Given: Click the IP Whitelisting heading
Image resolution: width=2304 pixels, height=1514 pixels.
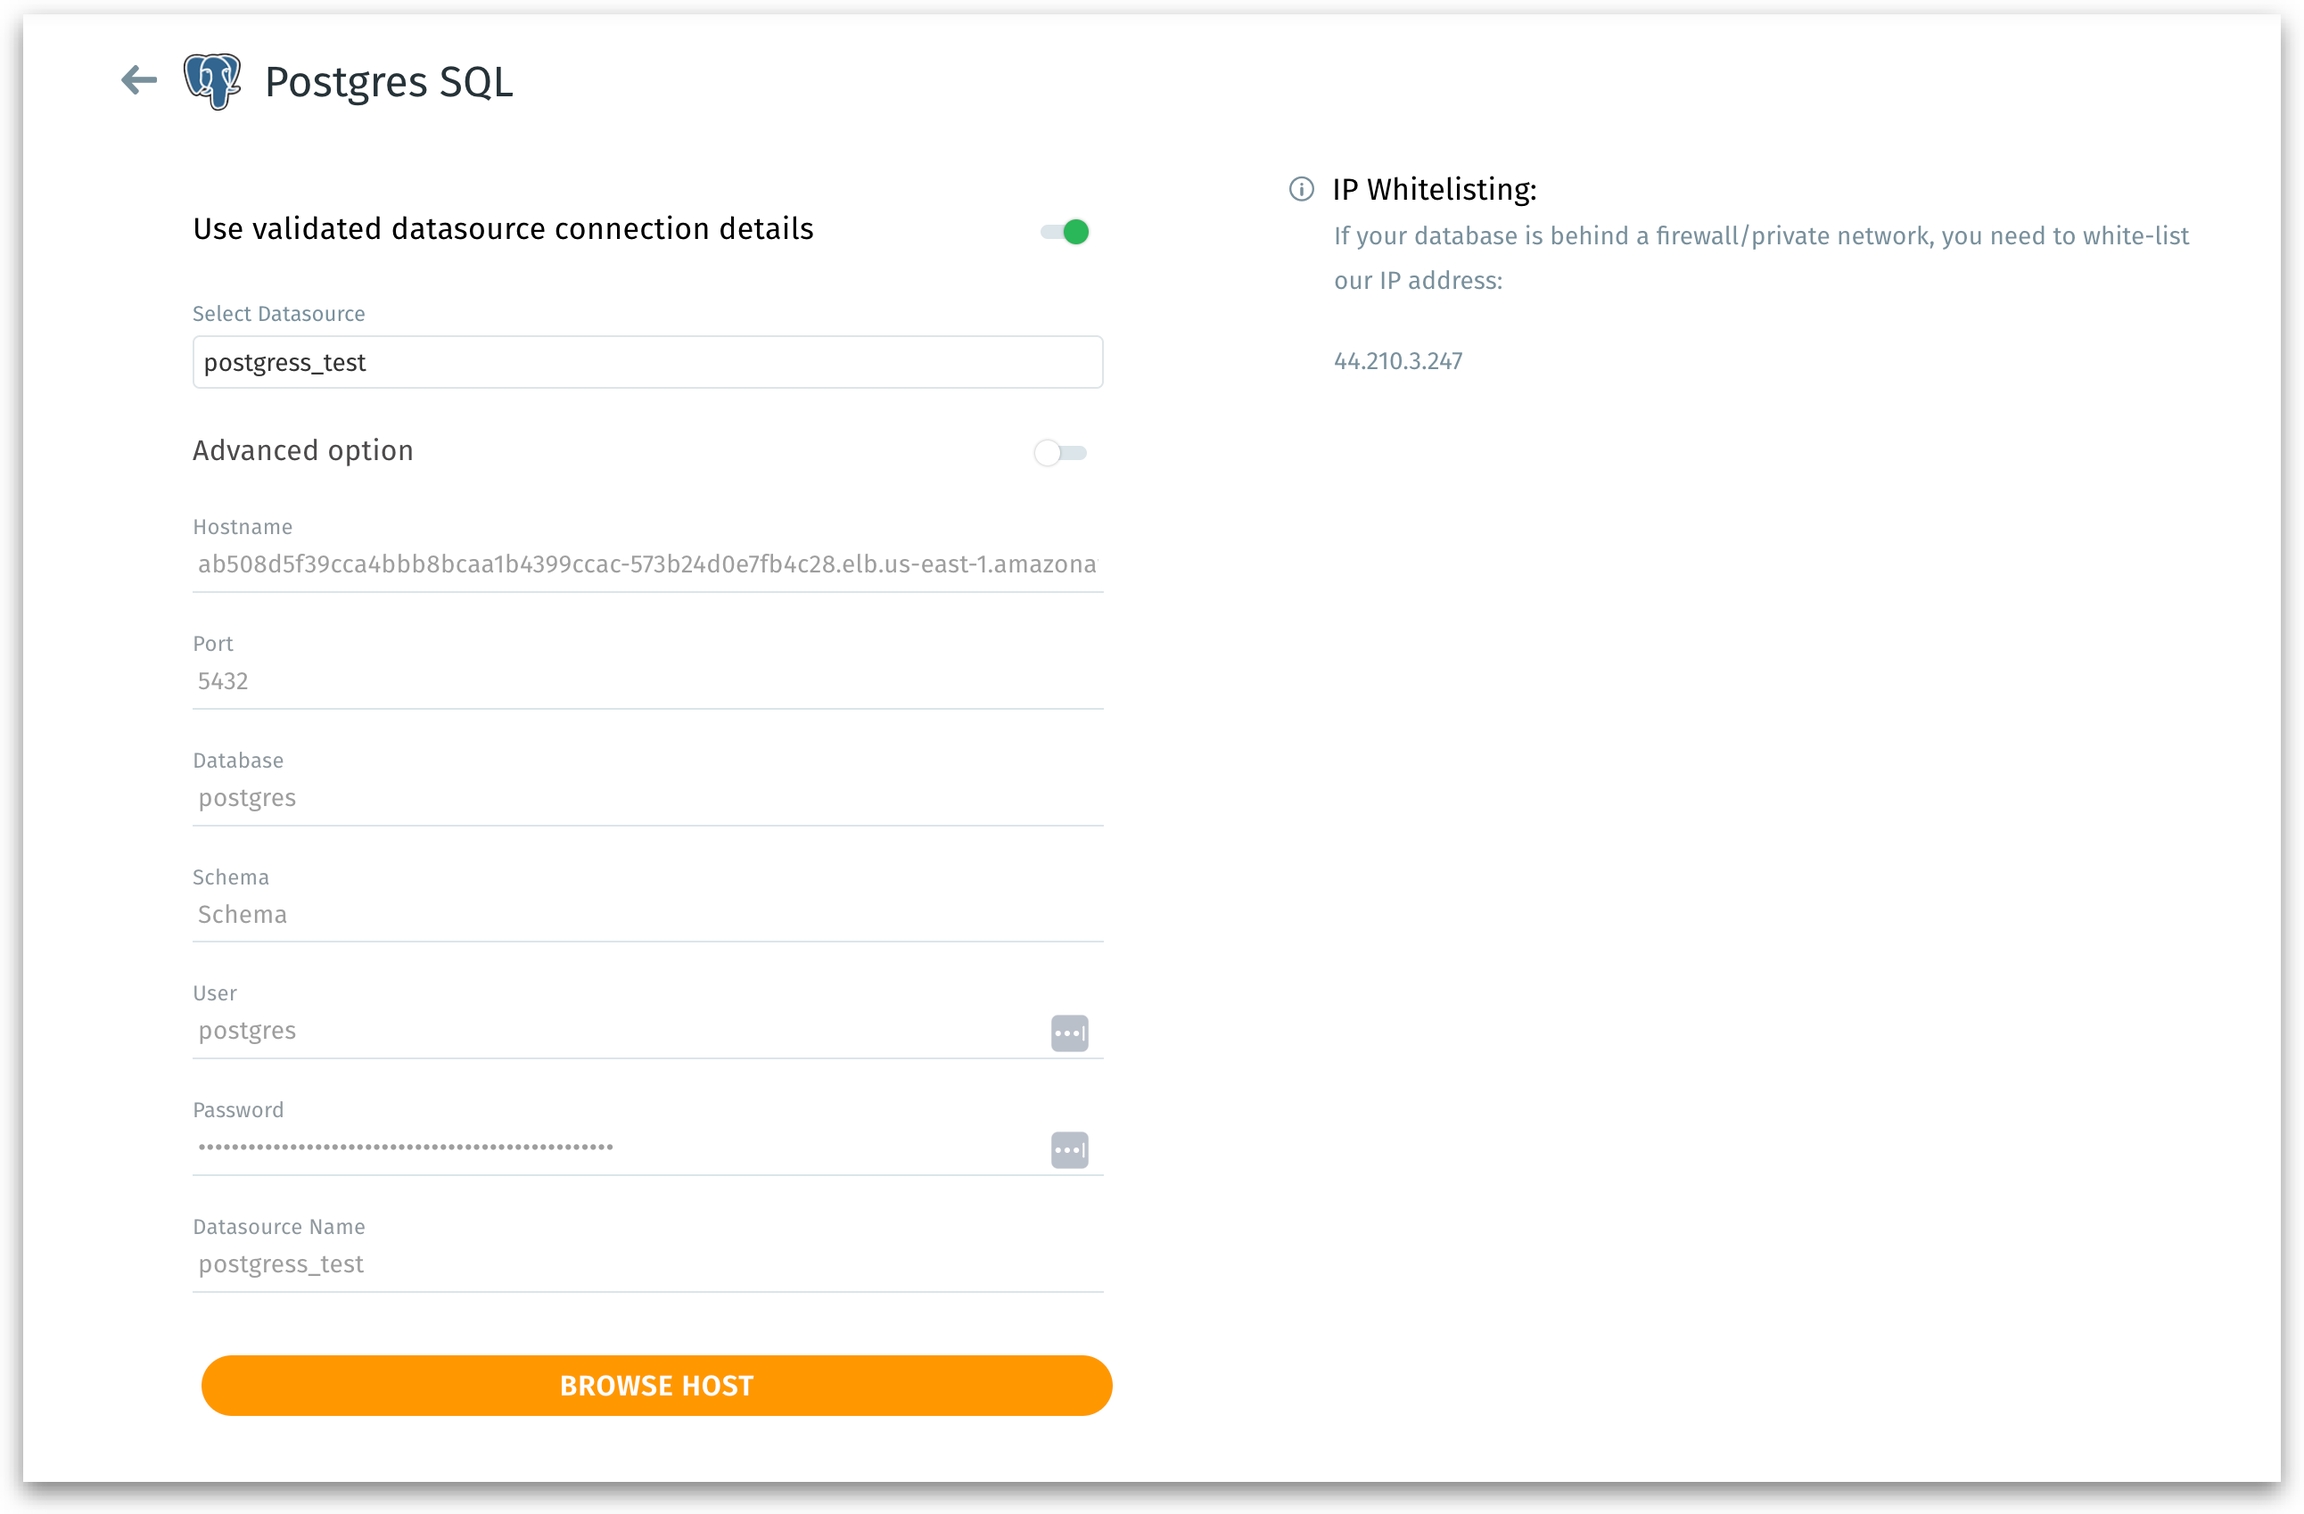Looking at the screenshot, I should tap(1433, 189).
